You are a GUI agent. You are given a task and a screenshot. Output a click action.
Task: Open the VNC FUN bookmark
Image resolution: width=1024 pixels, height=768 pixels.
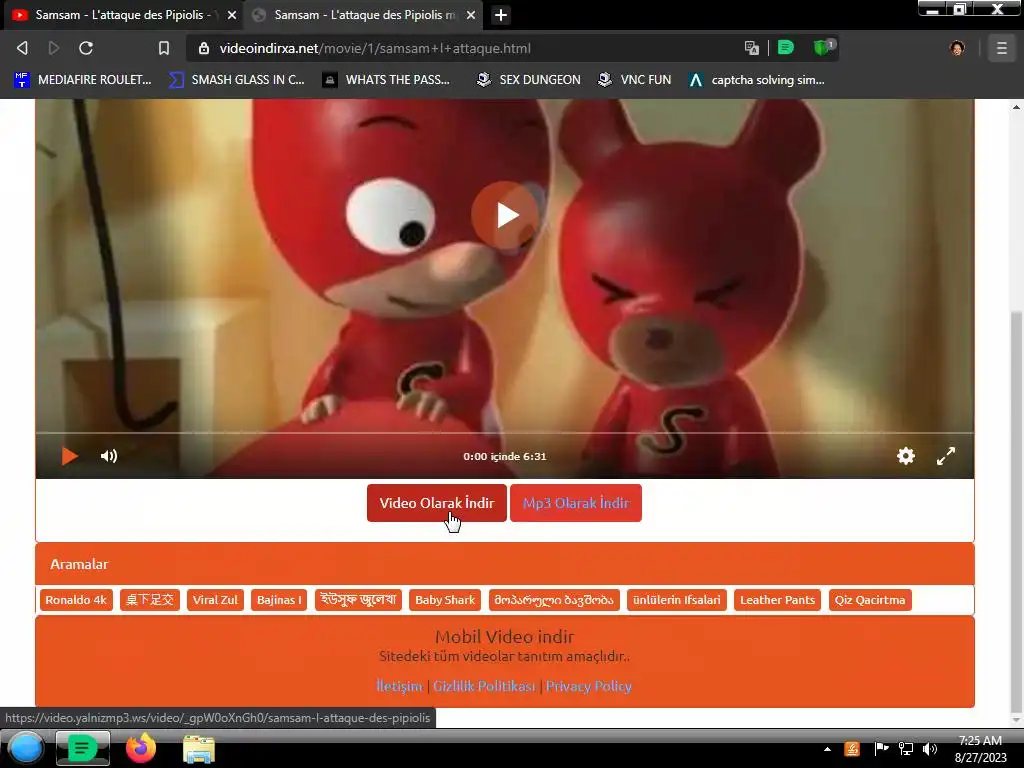[x=635, y=80]
